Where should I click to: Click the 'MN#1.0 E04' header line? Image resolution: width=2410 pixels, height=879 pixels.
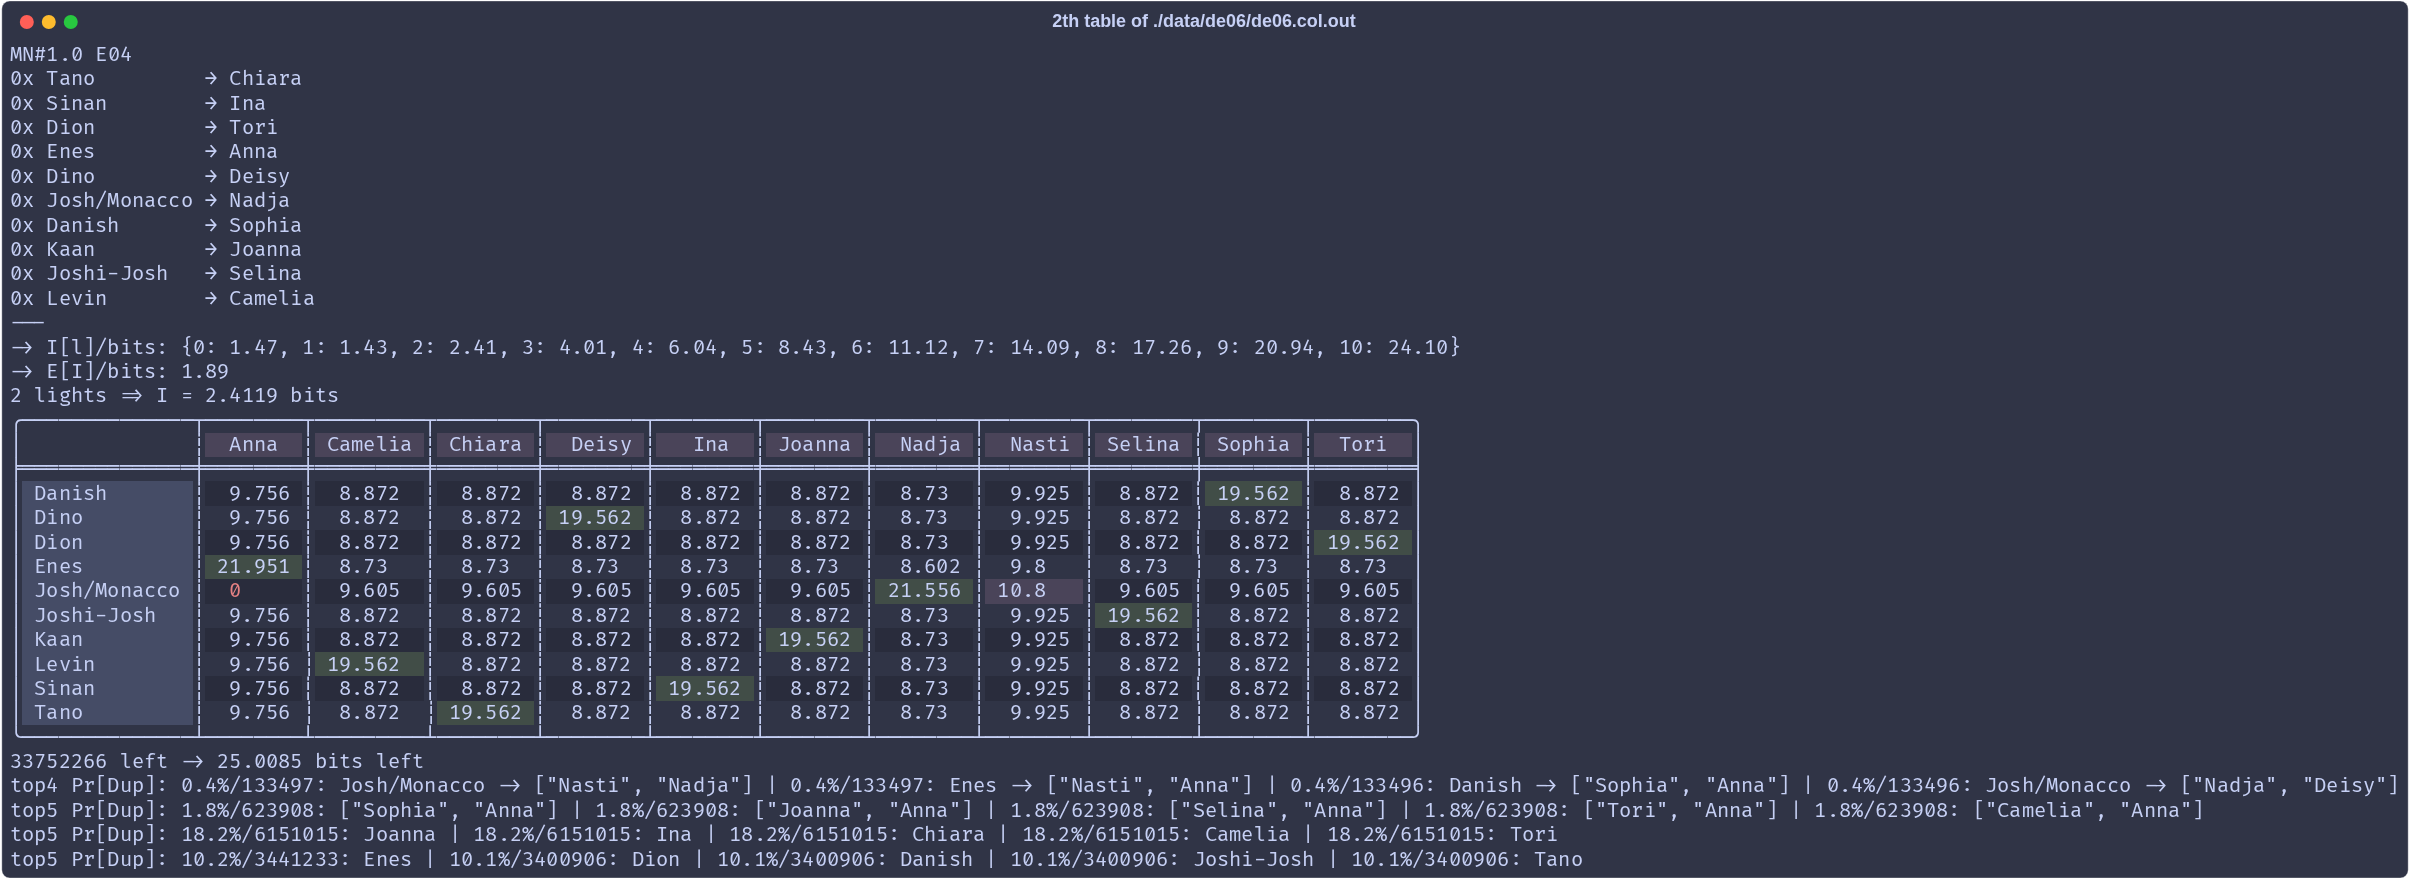pyautogui.click(x=71, y=54)
